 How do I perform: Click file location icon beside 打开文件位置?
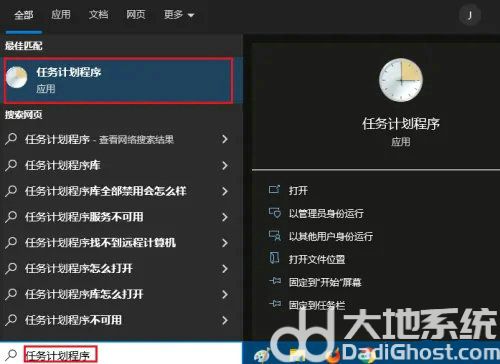click(x=274, y=258)
